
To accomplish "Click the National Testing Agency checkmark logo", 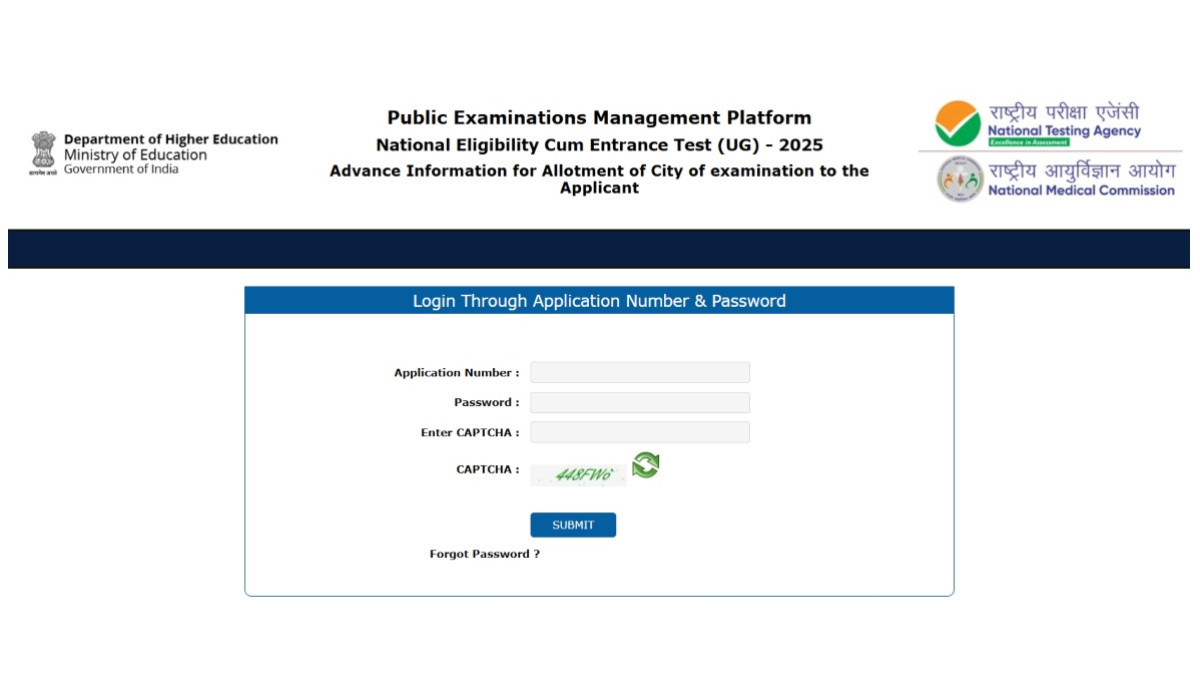I will point(957,123).
